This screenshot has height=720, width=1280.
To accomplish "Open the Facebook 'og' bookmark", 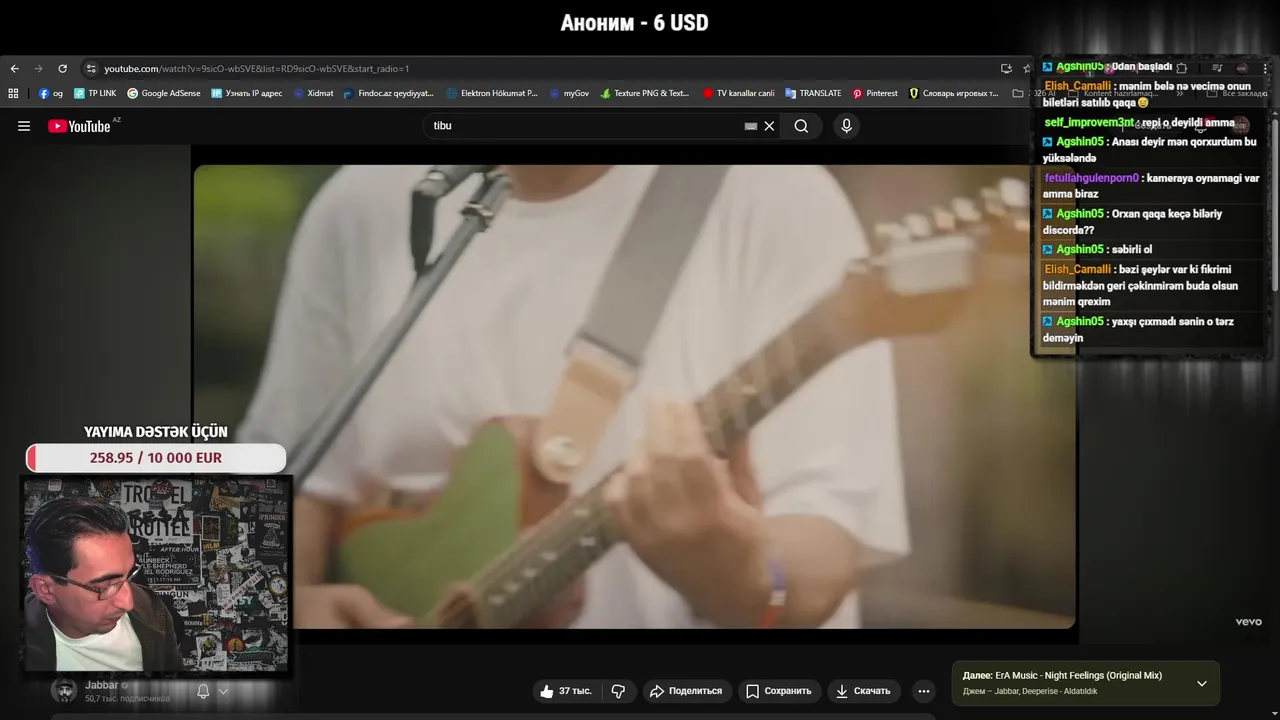I will (50, 93).
